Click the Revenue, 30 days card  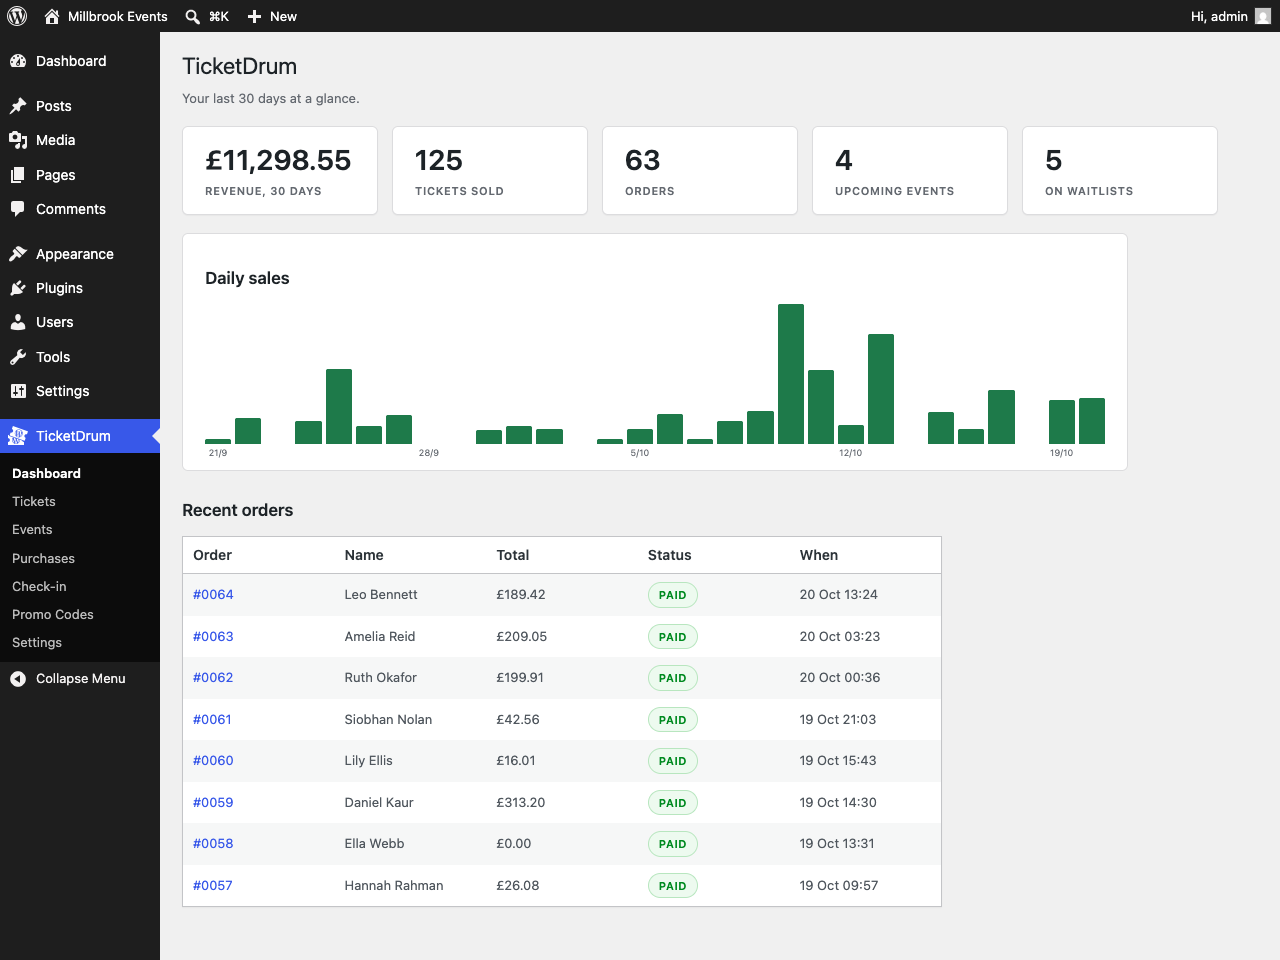click(x=280, y=170)
